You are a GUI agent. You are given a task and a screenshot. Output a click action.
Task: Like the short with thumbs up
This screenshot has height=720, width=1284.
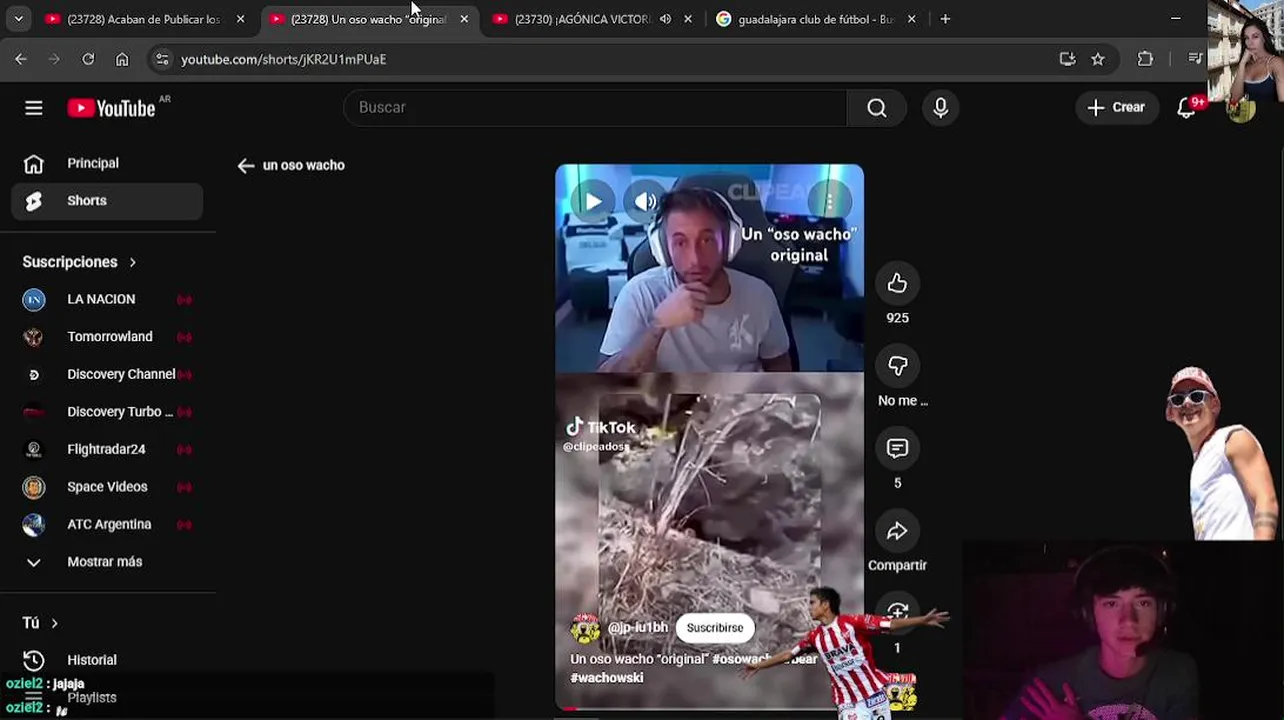pos(897,284)
